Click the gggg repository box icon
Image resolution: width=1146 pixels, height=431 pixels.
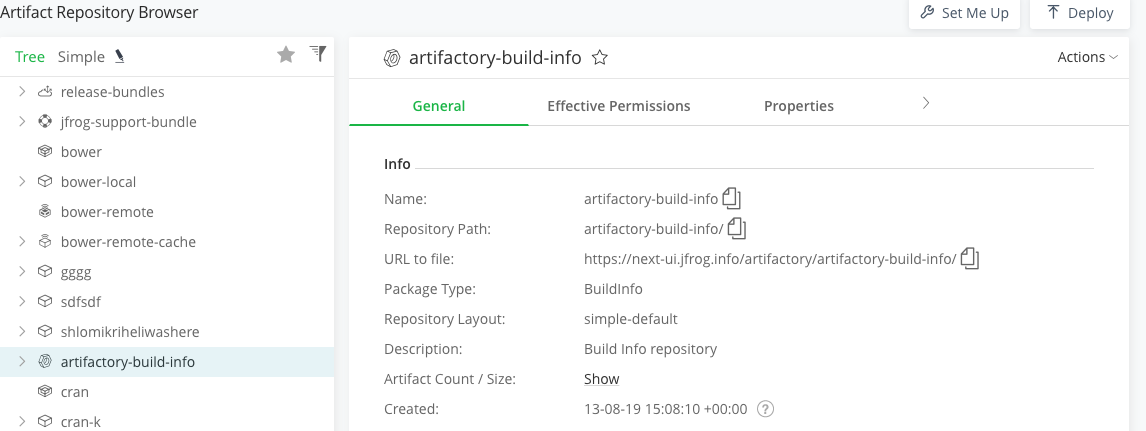(x=45, y=271)
